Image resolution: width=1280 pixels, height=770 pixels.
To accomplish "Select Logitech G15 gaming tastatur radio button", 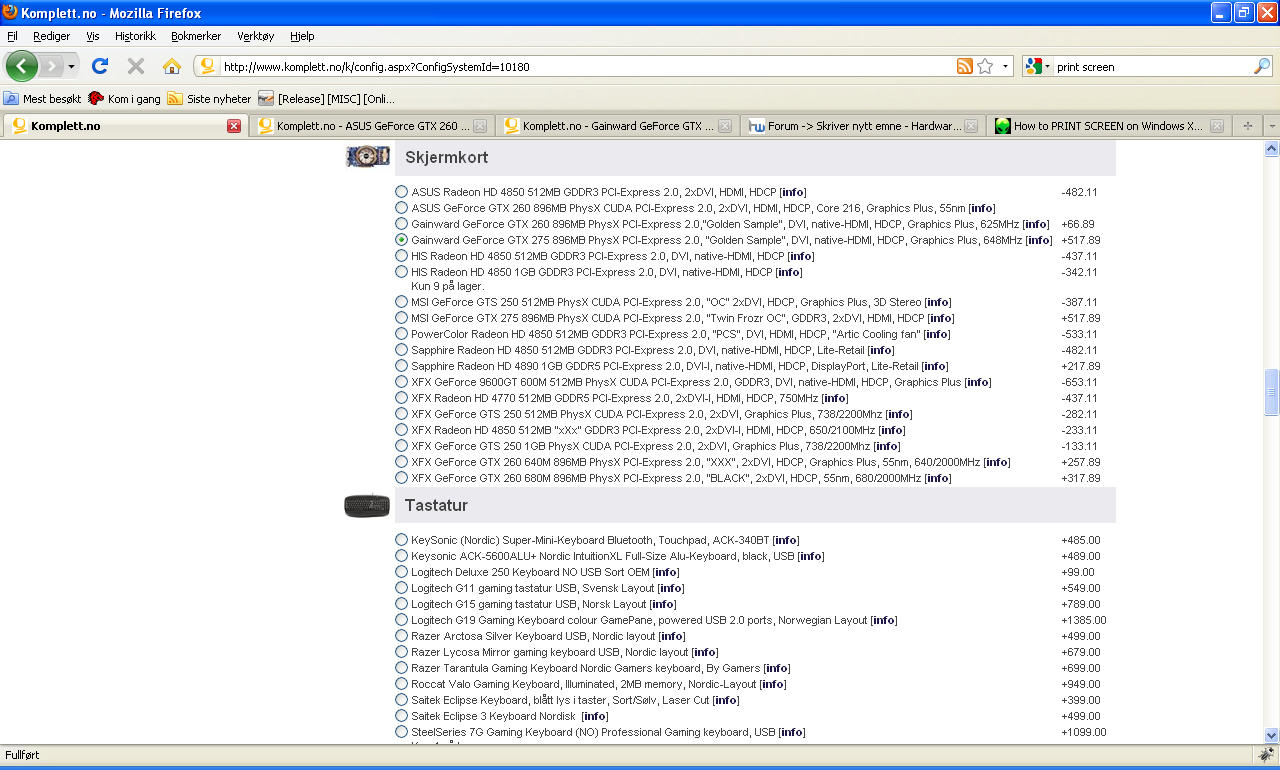I will tap(401, 604).
